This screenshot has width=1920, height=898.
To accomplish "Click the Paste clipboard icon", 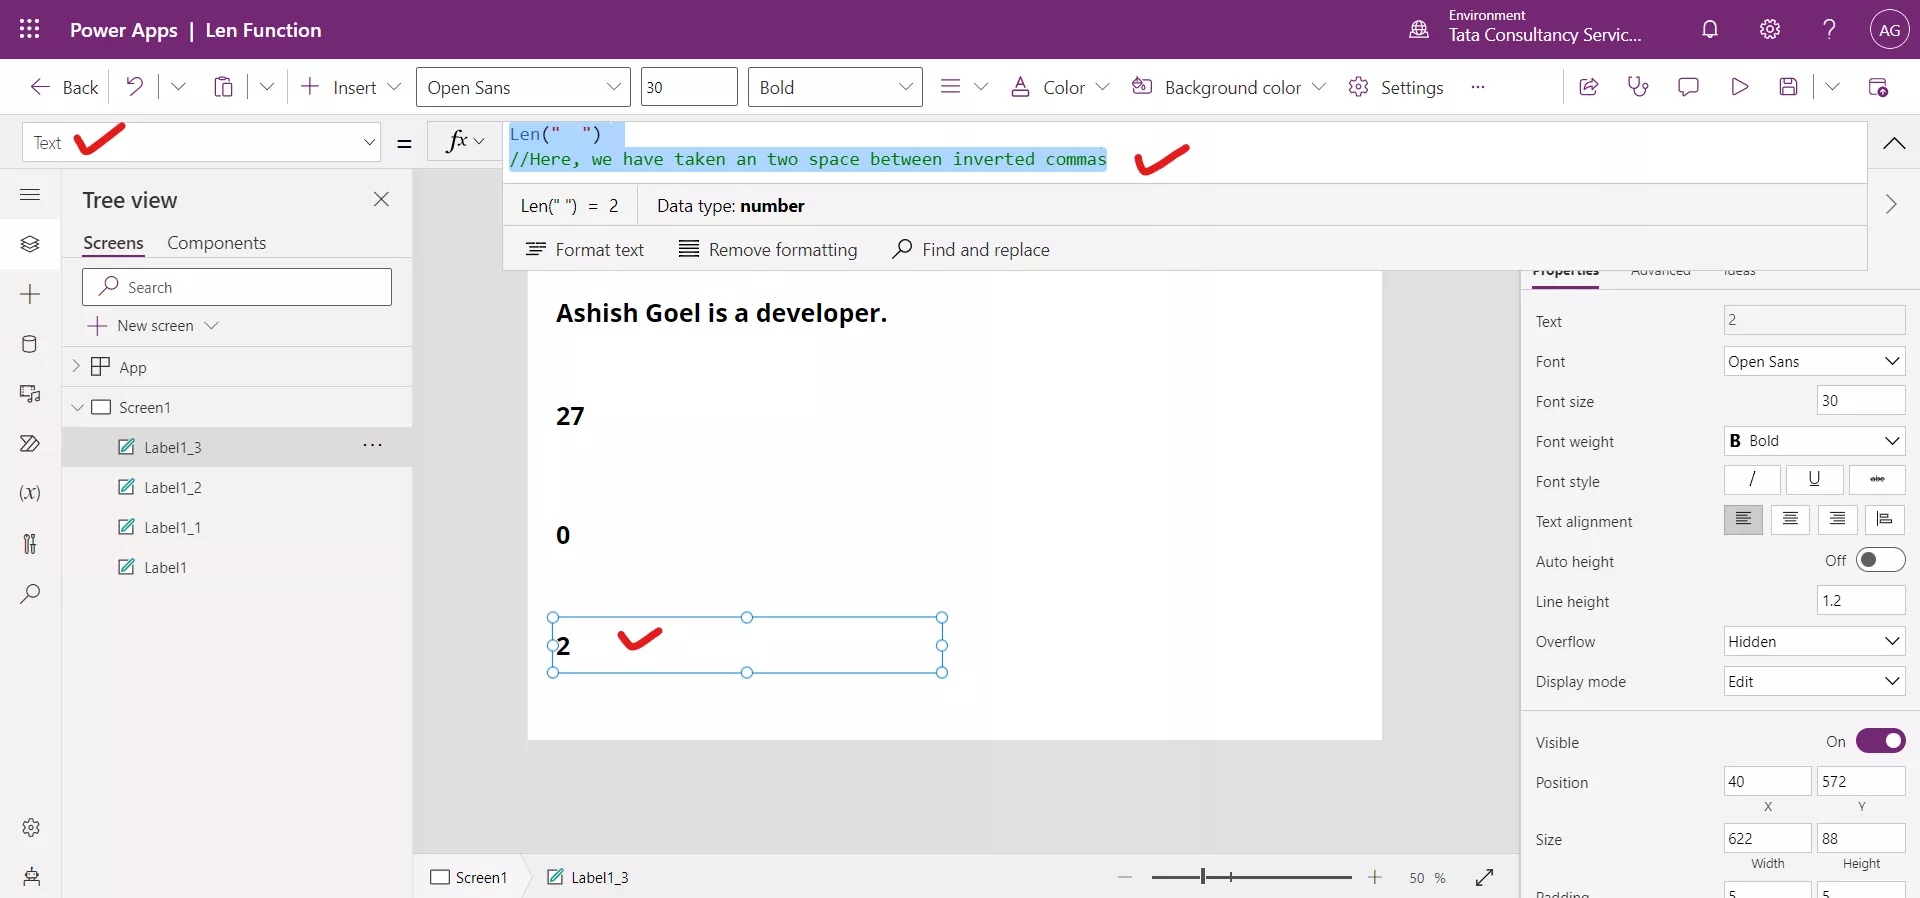I will click(223, 87).
